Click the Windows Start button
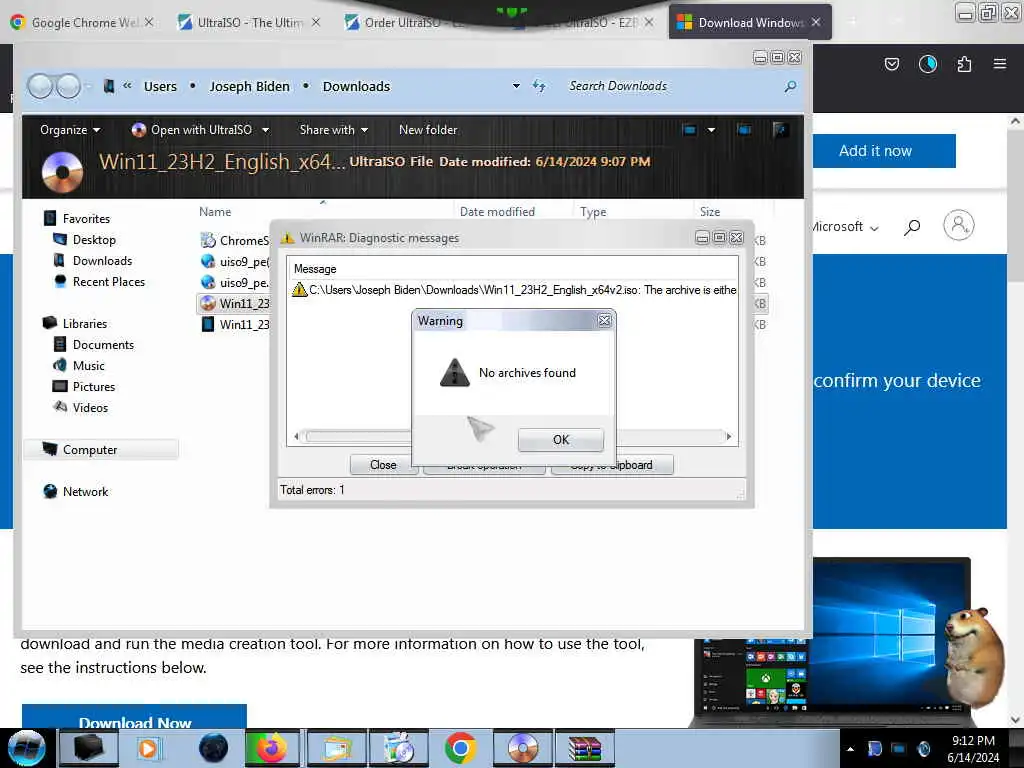 pos(26,748)
